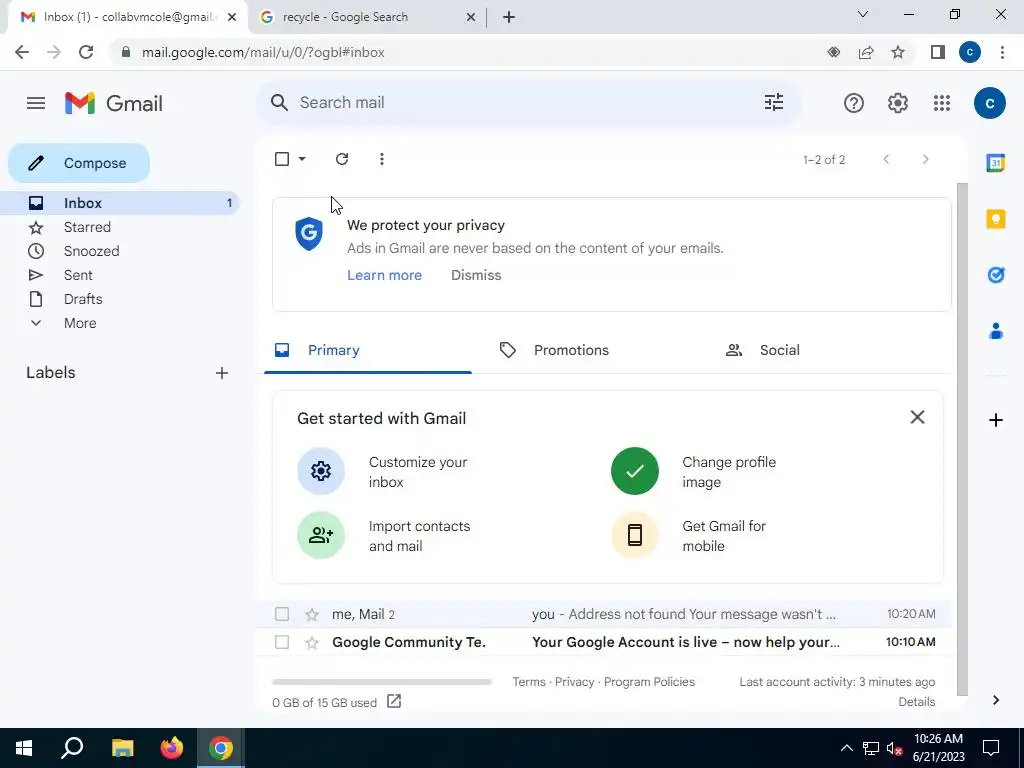Open the Gmail main menu hamburger icon
Image resolution: width=1024 pixels, height=768 pixels.
(x=36, y=103)
